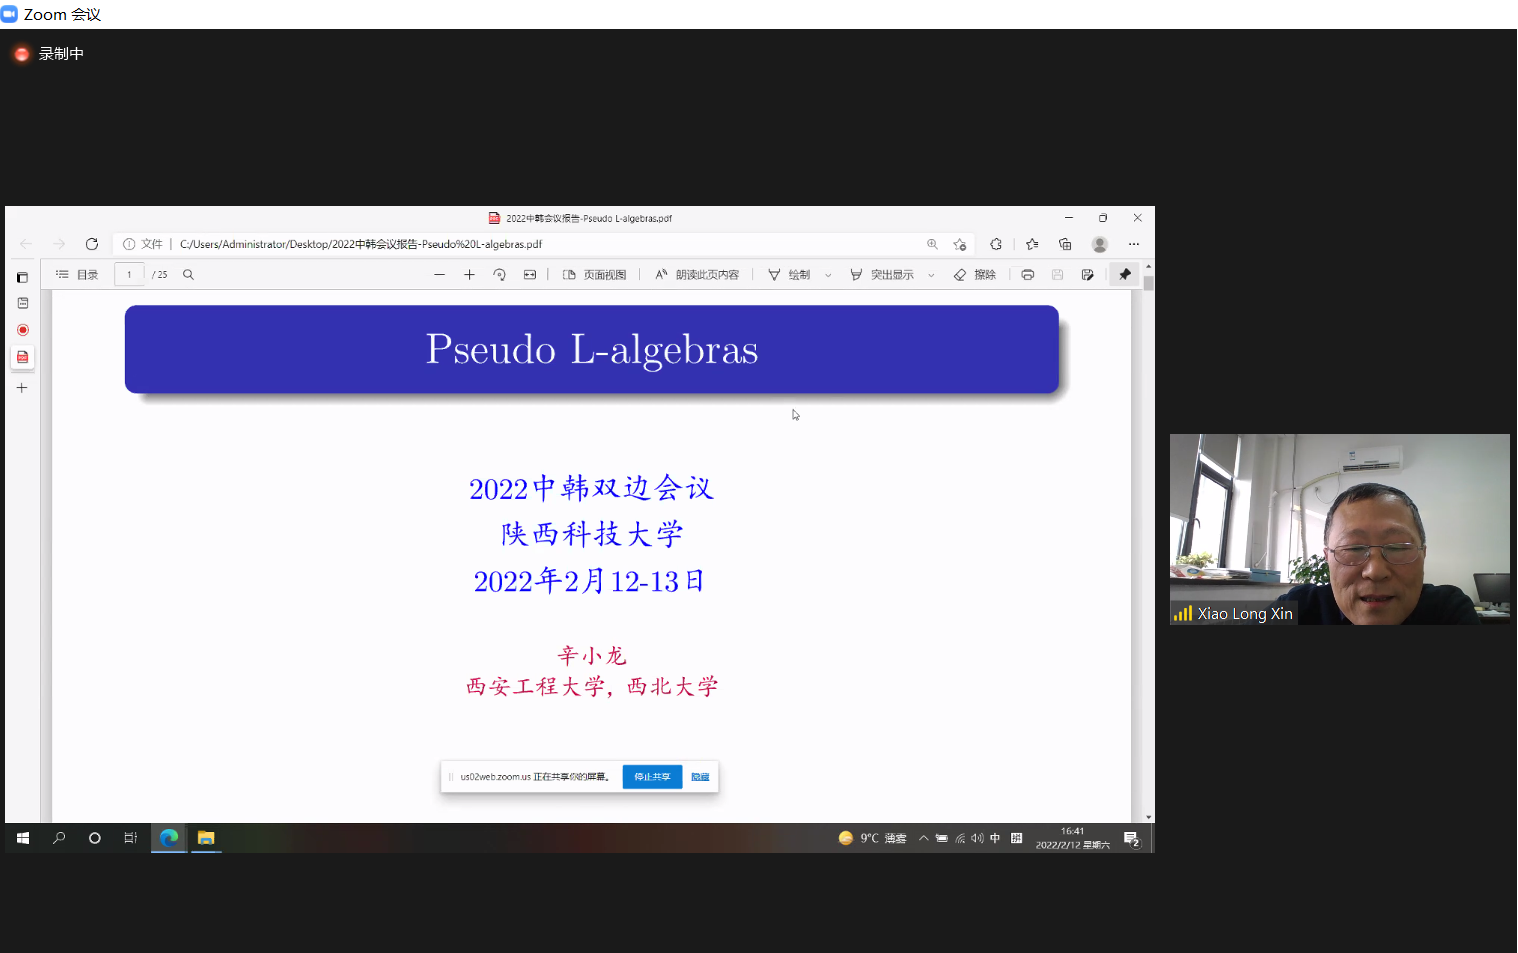
Task: Select the 擦除 eraser tool
Action: [x=975, y=275]
